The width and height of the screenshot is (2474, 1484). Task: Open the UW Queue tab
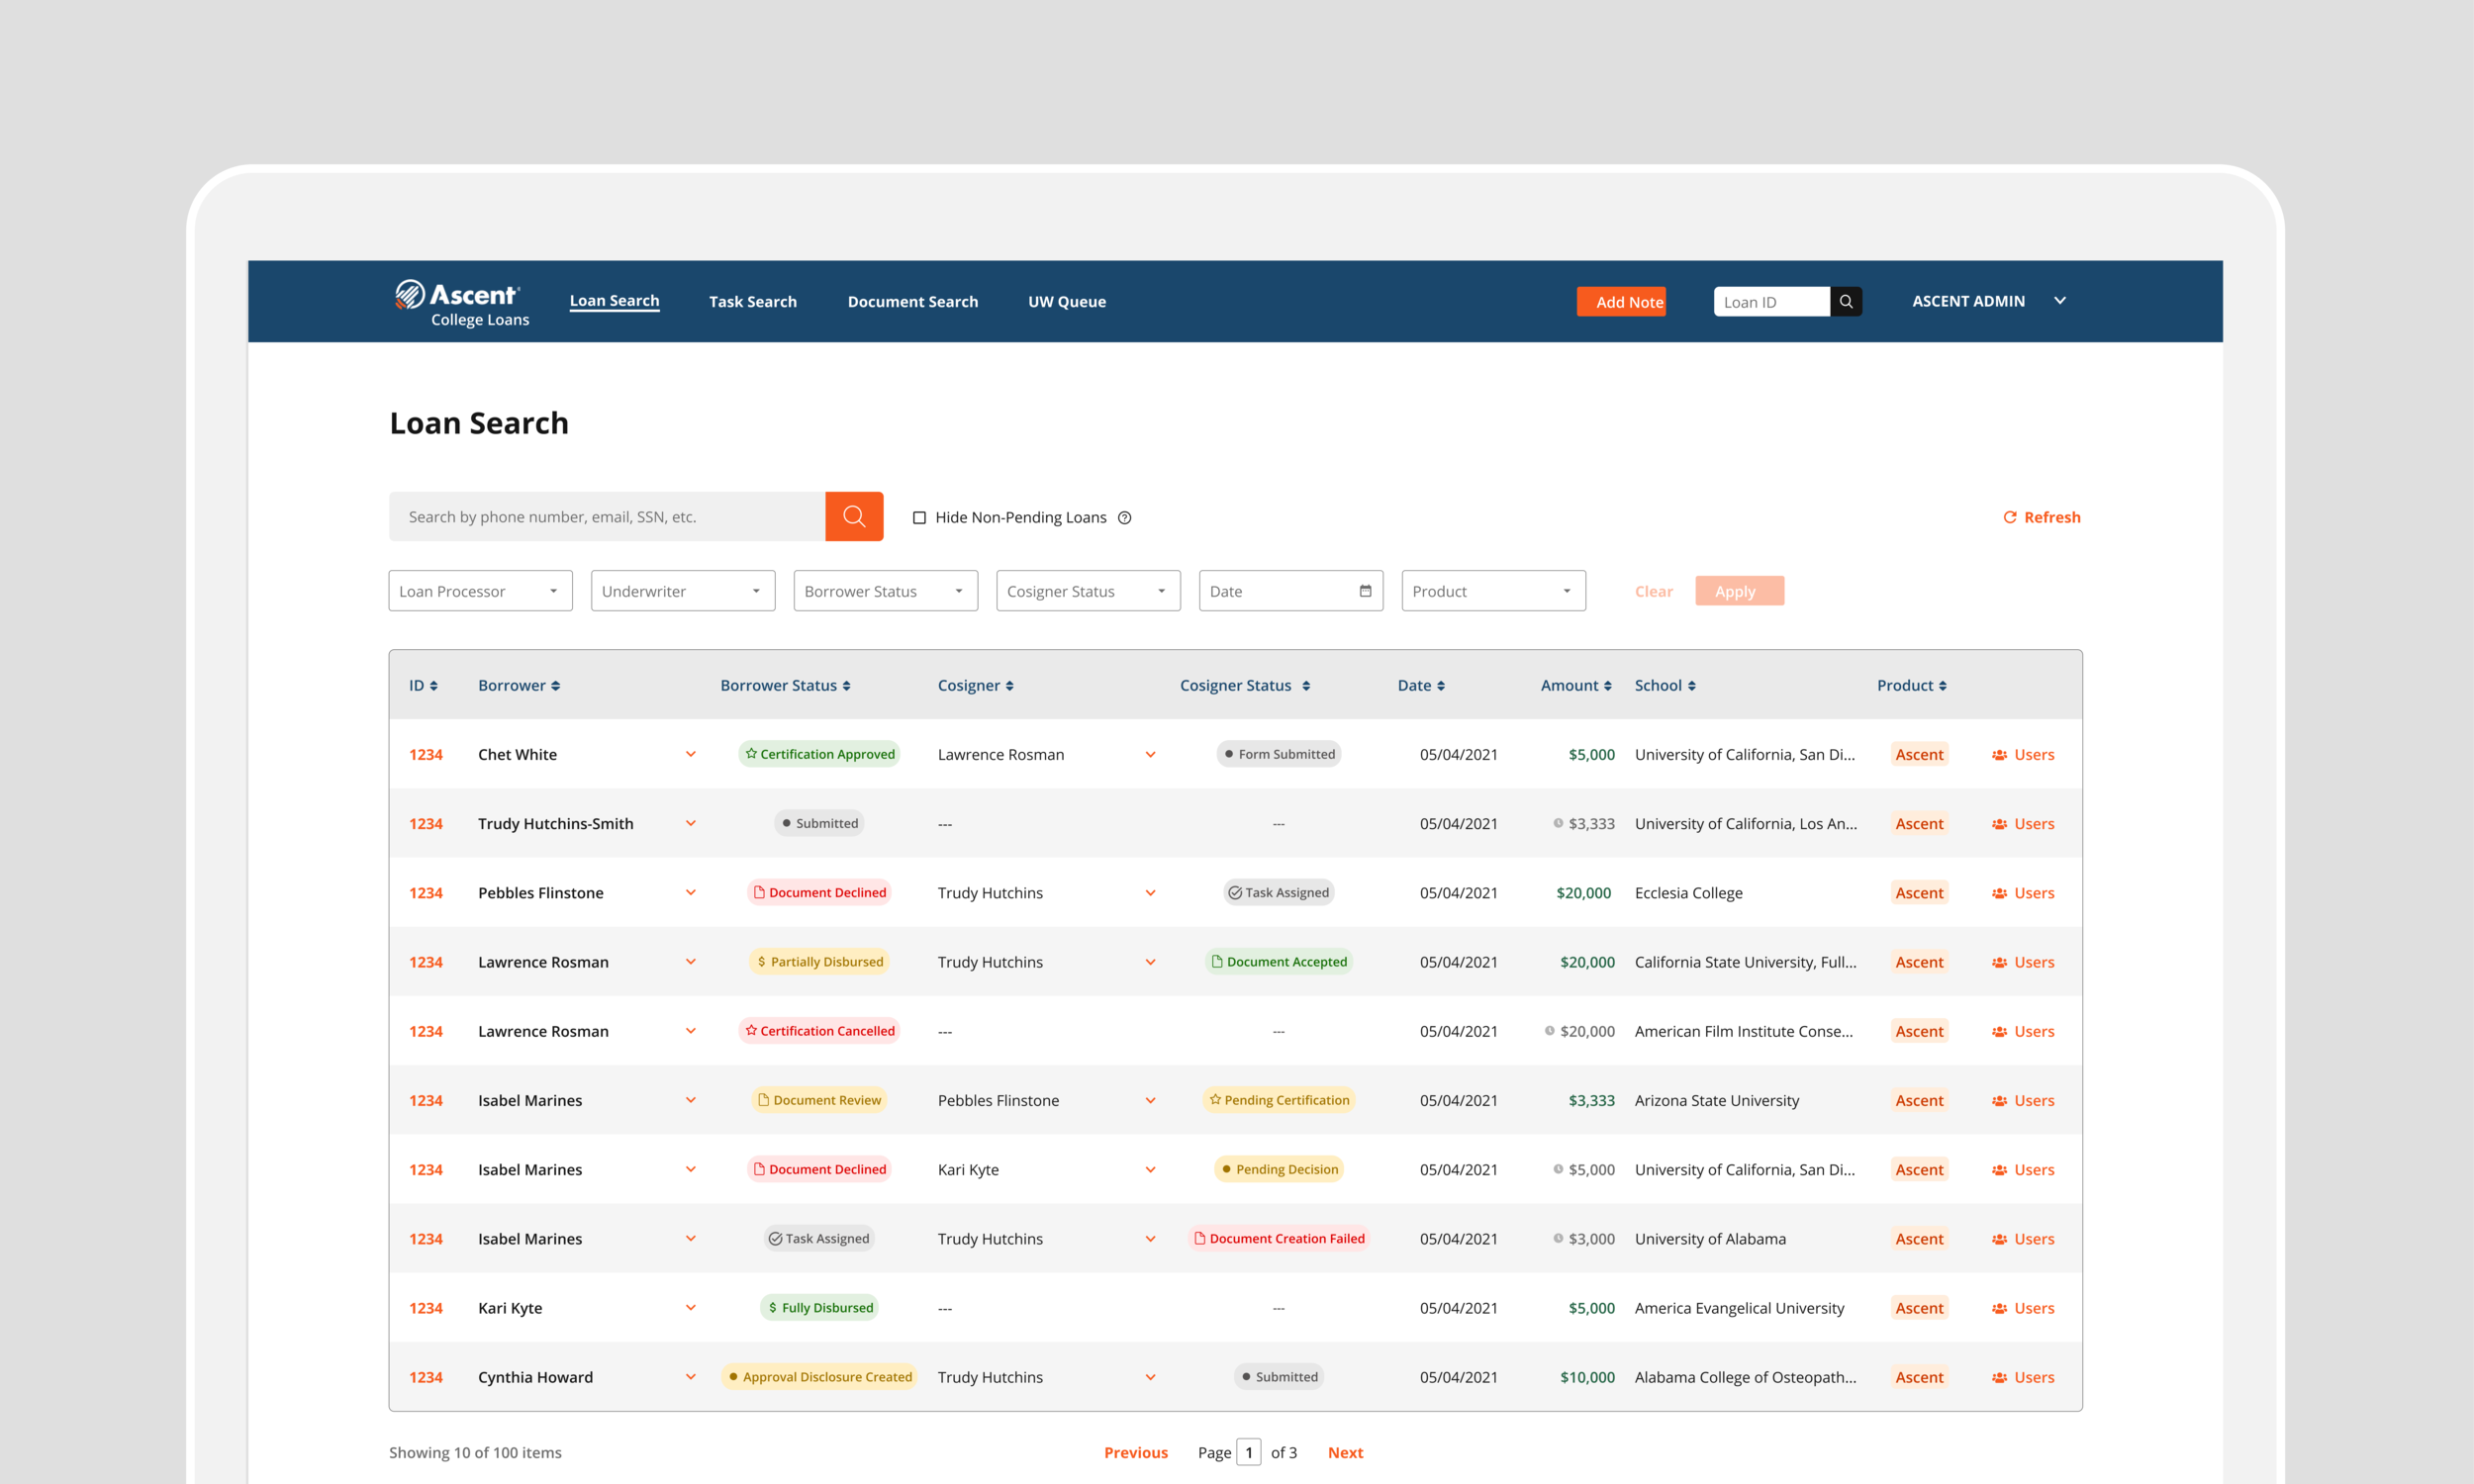pos(1066,301)
